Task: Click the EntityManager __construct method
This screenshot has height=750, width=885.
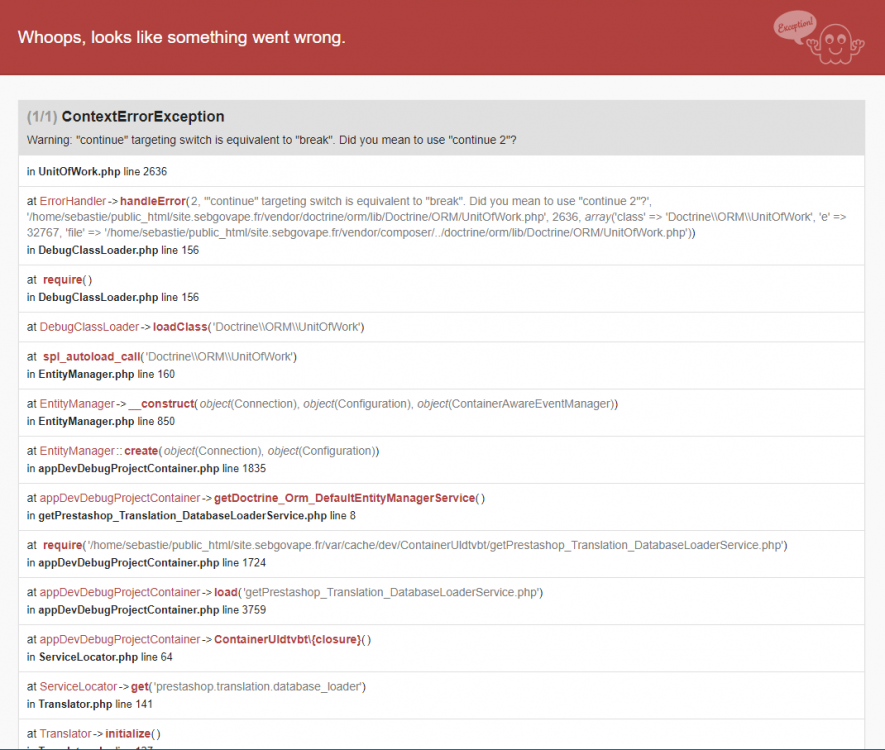Action: coord(162,403)
